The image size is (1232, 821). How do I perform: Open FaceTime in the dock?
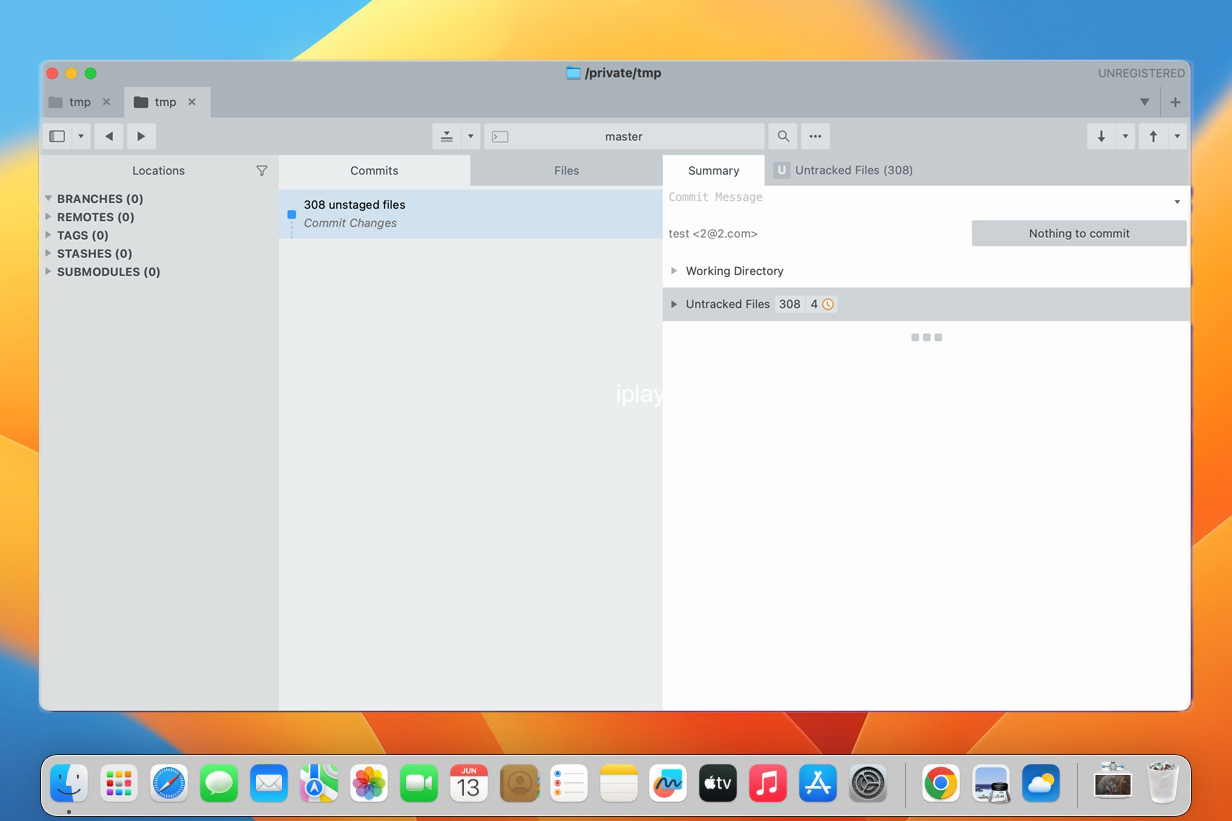point(419,784)
